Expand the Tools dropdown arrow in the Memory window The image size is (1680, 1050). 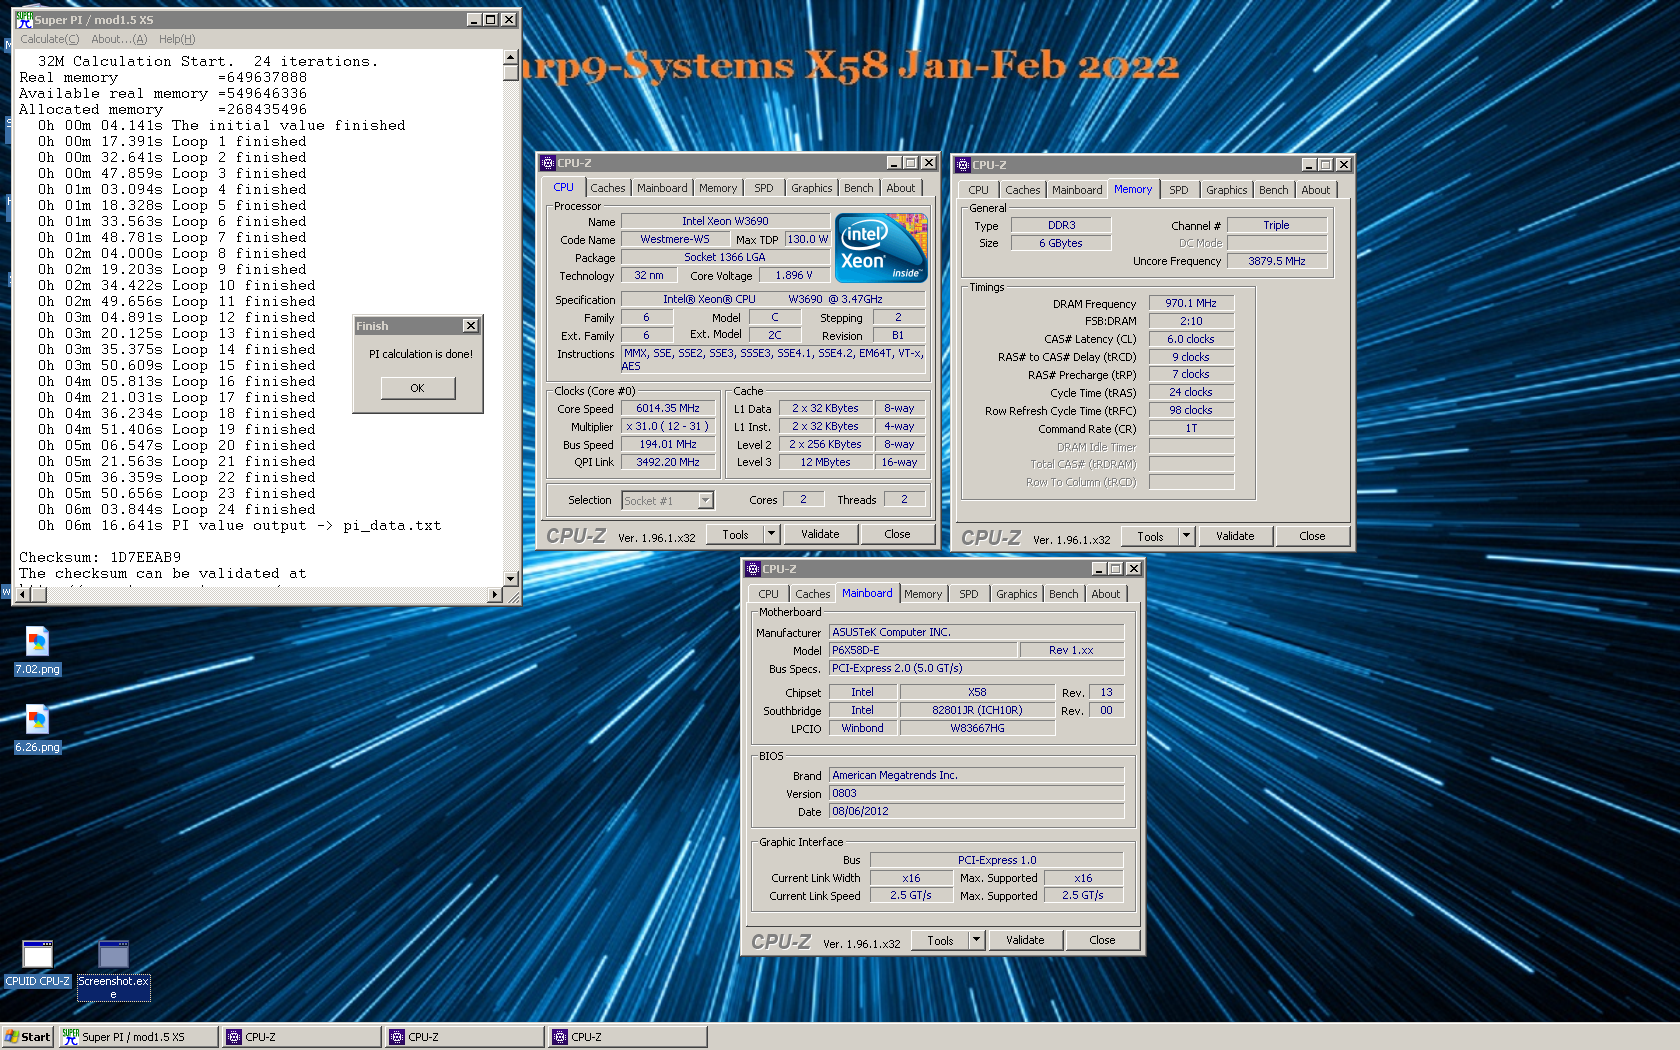(1186, 536)
